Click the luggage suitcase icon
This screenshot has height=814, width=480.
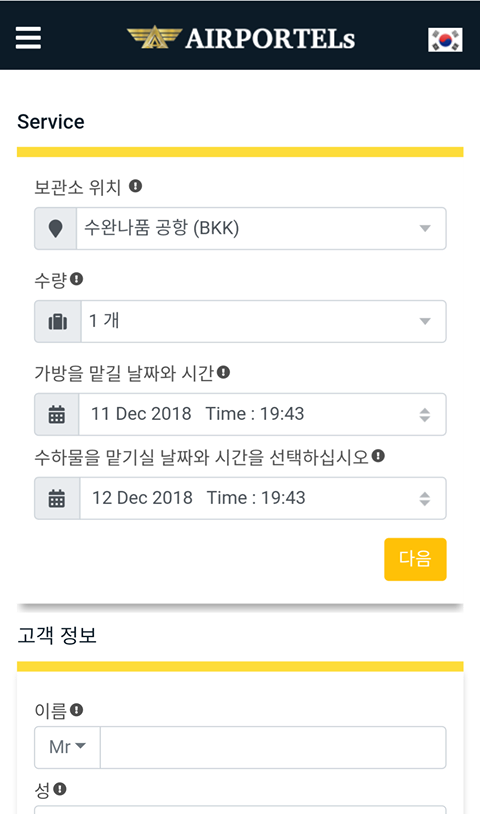coord(58,321)
